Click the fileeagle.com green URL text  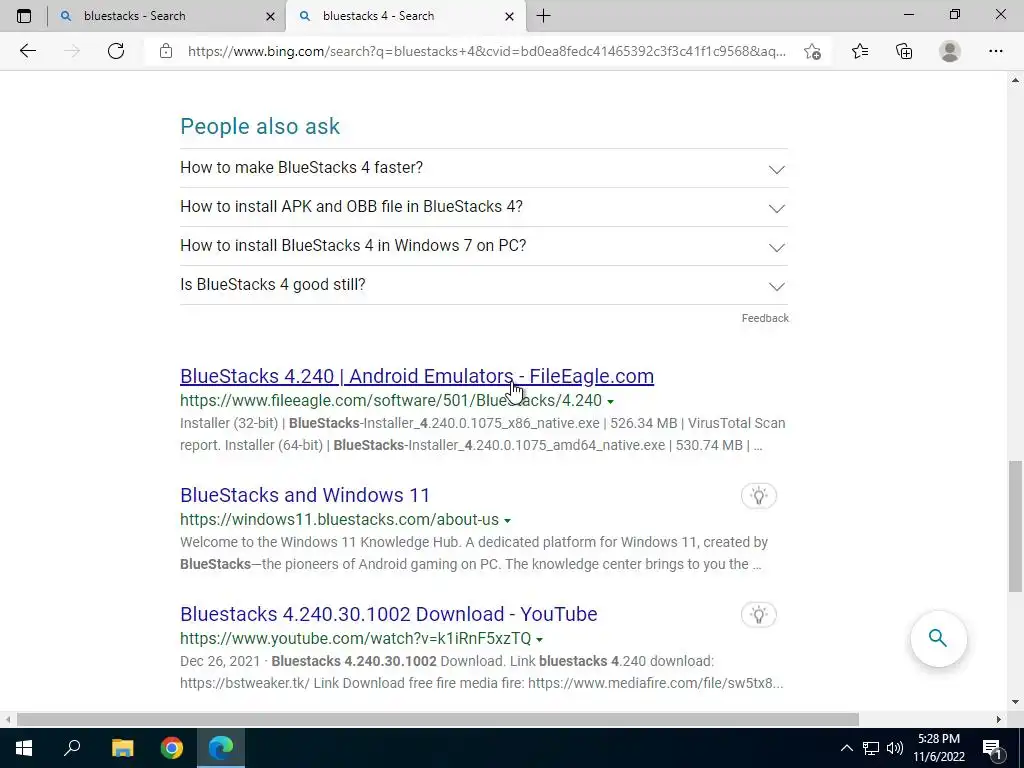[391, 400]
